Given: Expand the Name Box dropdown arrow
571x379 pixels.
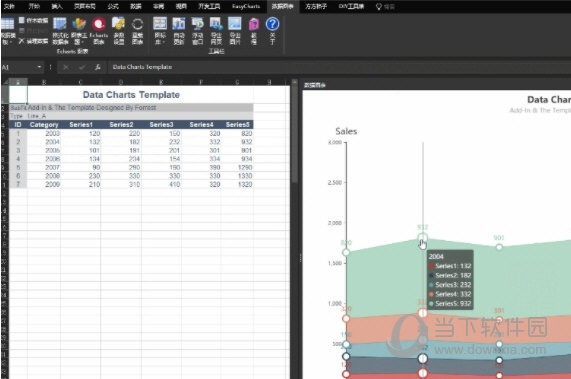Looking at the screenshot, I should click(39, 67).
